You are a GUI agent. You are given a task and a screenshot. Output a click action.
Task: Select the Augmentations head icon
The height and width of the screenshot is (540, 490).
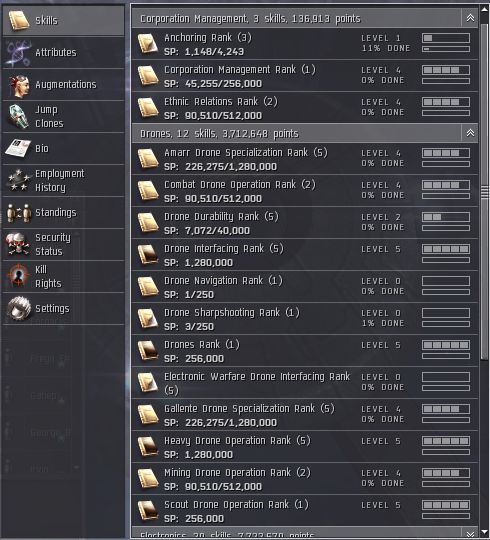pos(18,85)
